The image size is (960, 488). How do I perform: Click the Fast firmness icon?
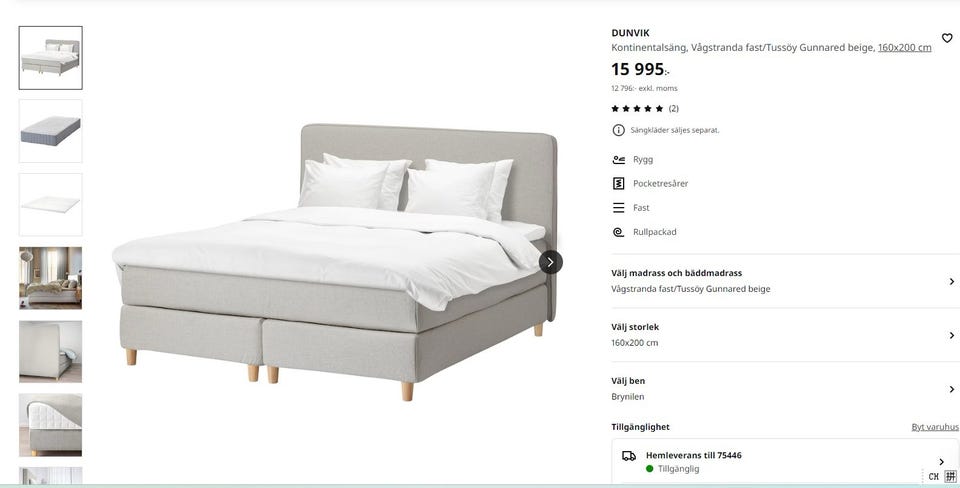[x=618, y=208]
